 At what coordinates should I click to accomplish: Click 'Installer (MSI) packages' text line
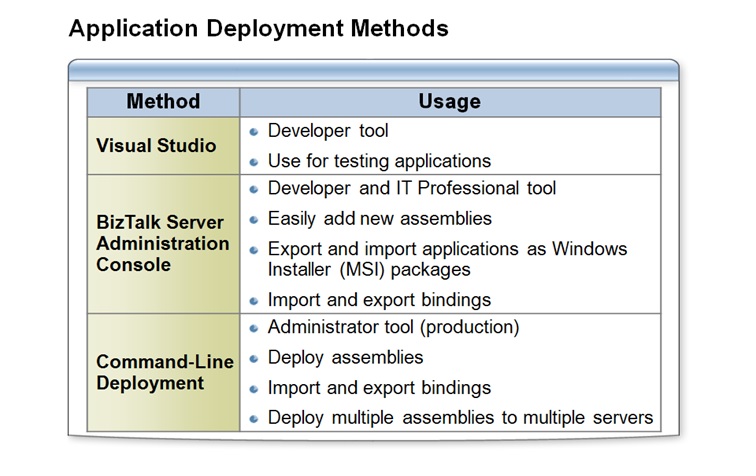pyautogui.click(x=369, y=270)
